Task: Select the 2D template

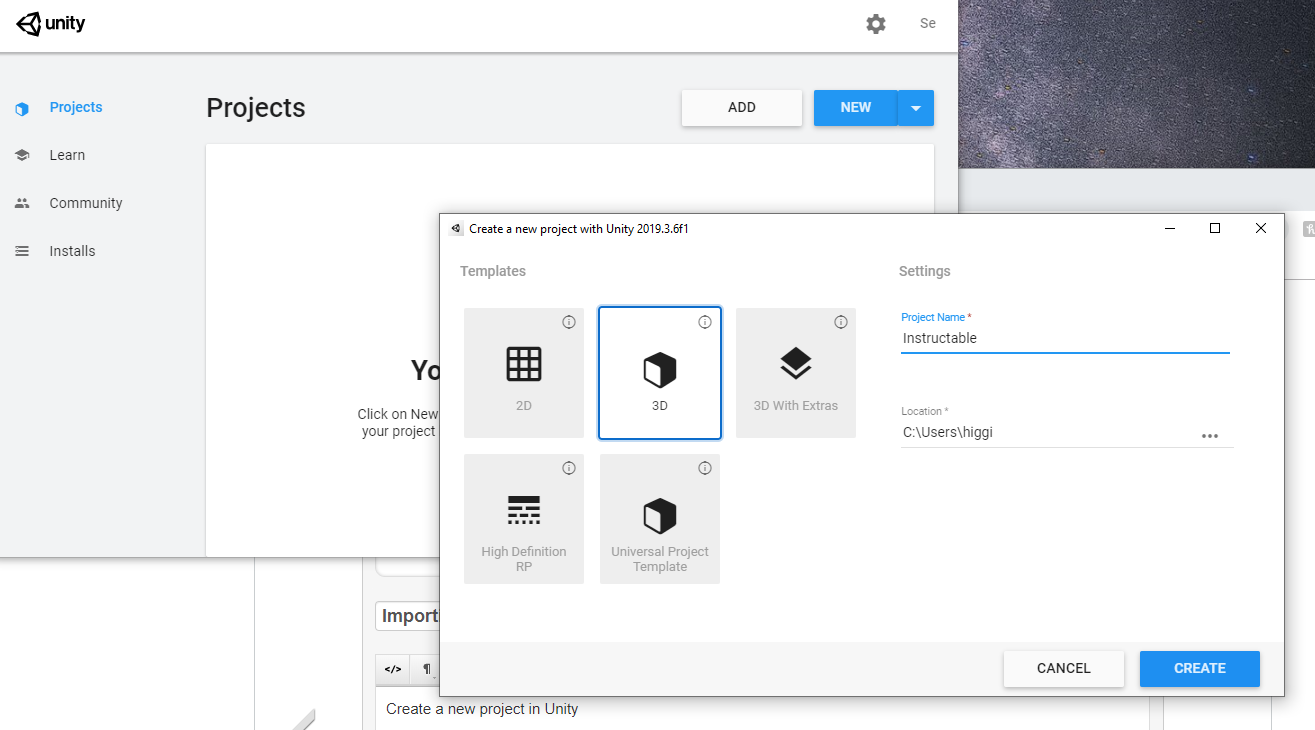Action: pos(524,373)
